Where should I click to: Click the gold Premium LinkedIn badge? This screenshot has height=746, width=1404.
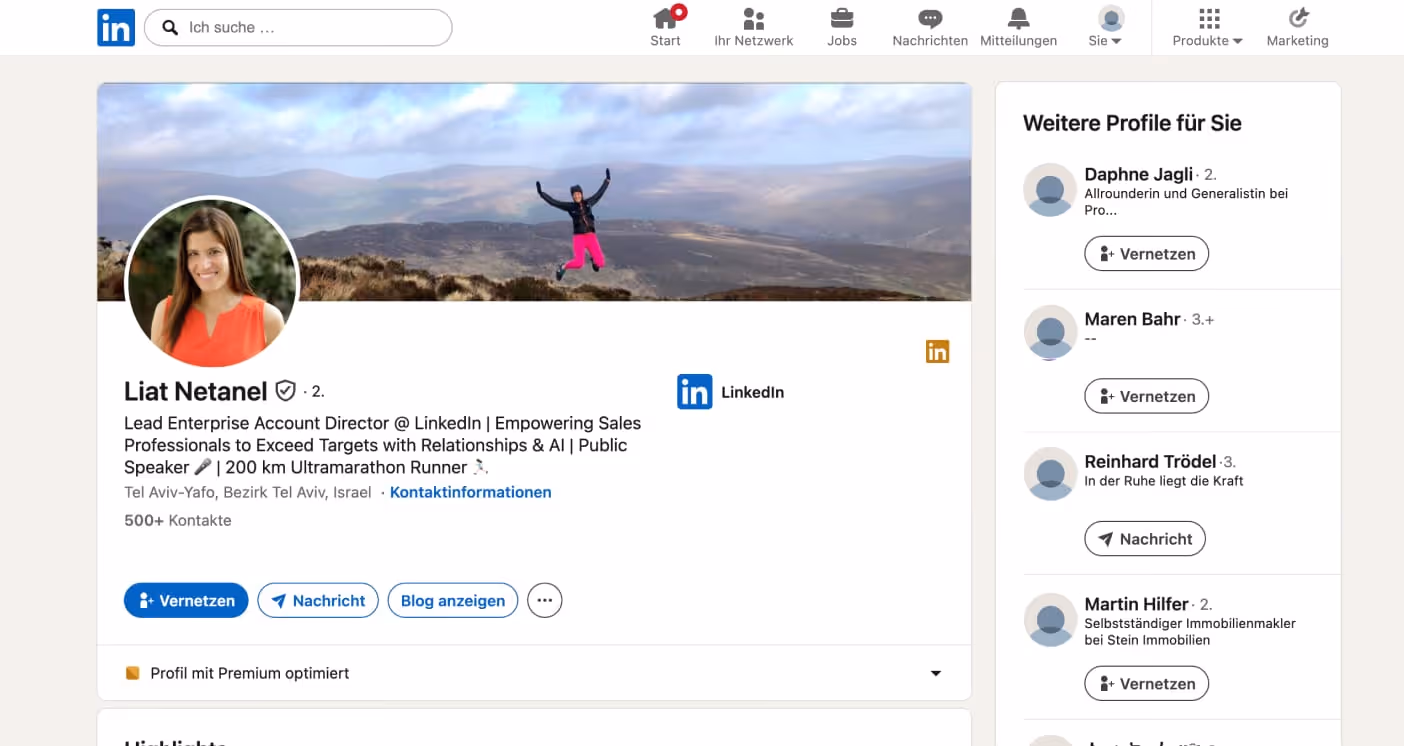tap(937, 351)
